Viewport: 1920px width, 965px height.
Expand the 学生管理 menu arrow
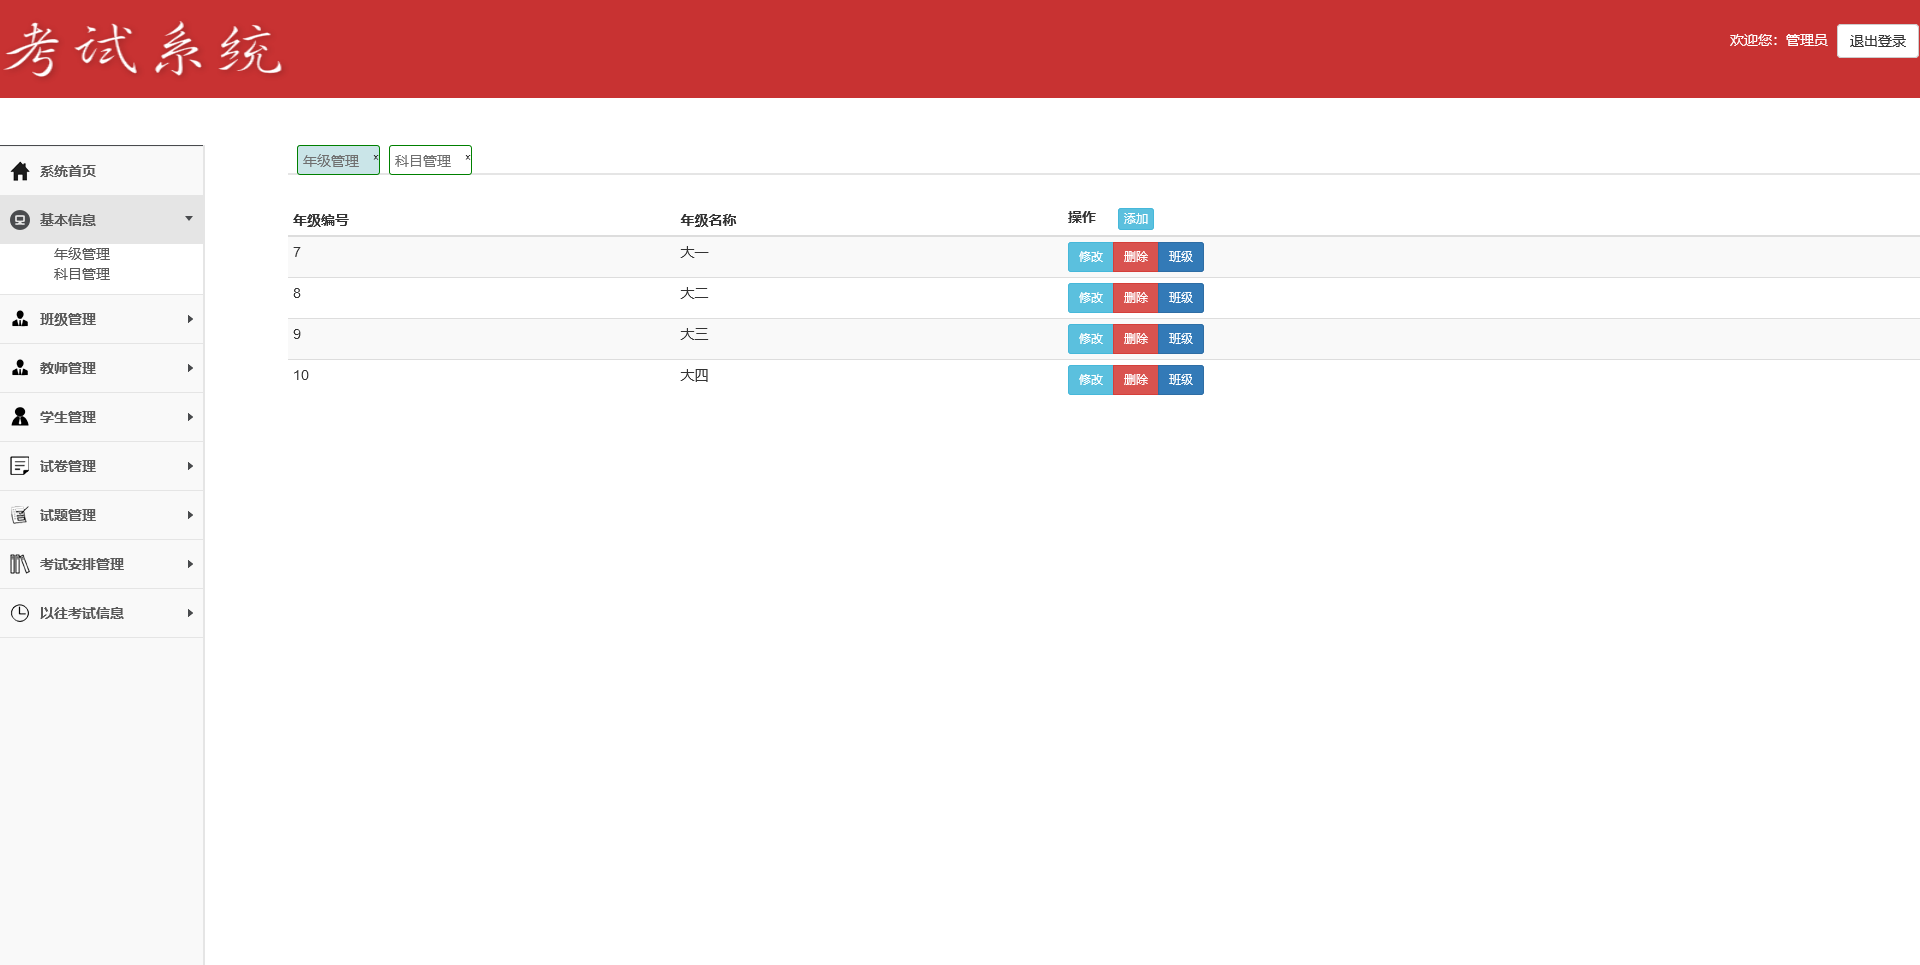tap(190, 417)
